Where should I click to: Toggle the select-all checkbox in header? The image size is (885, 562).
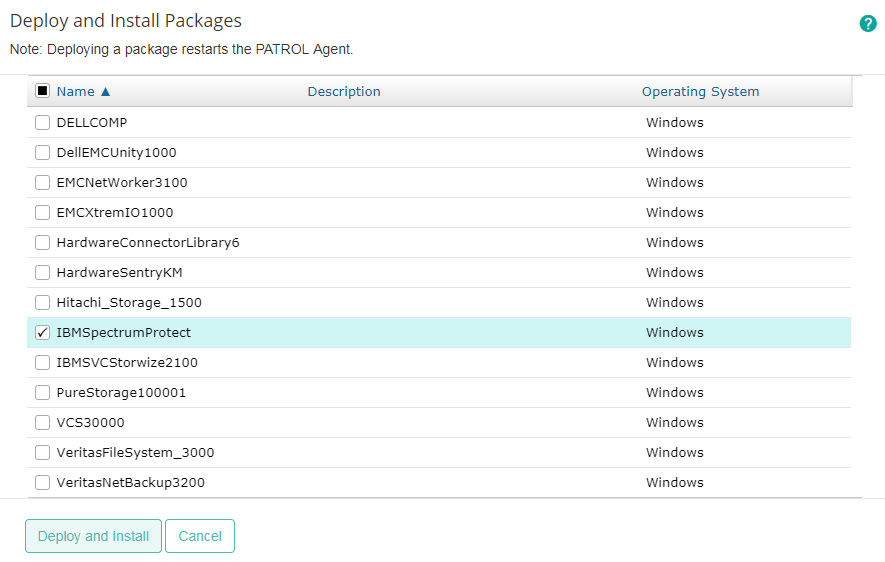pos(42,91)
